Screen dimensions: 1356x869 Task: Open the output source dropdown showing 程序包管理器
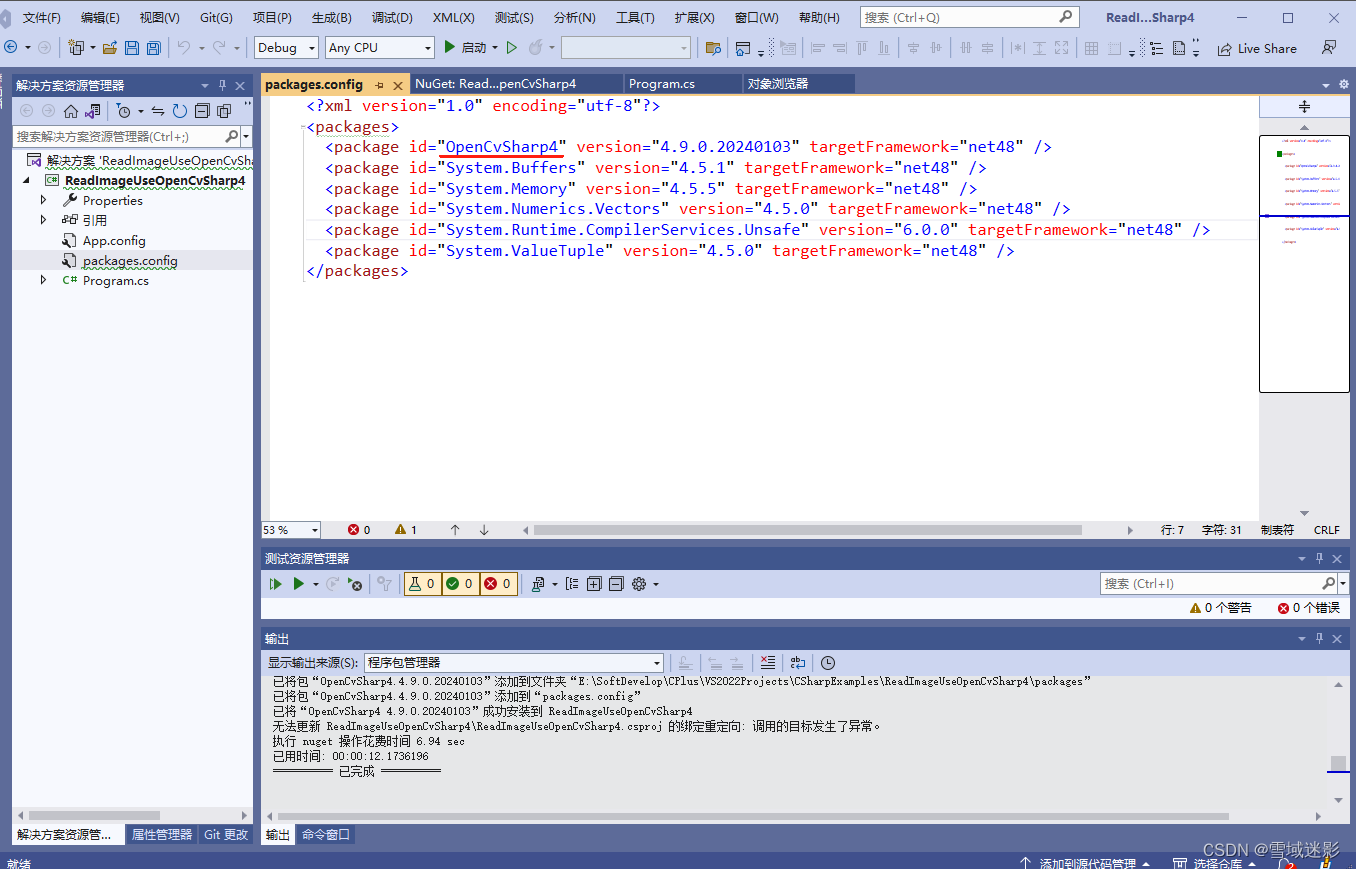514,662
